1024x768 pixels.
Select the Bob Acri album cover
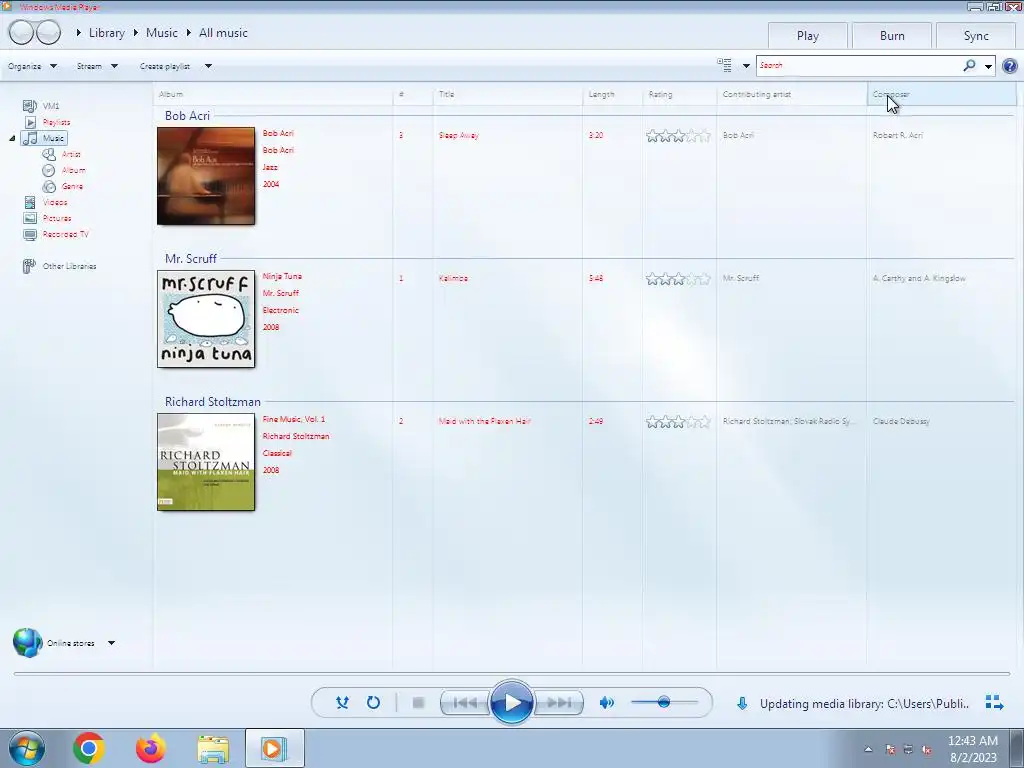pyautogui.click(x=206, y=176)
